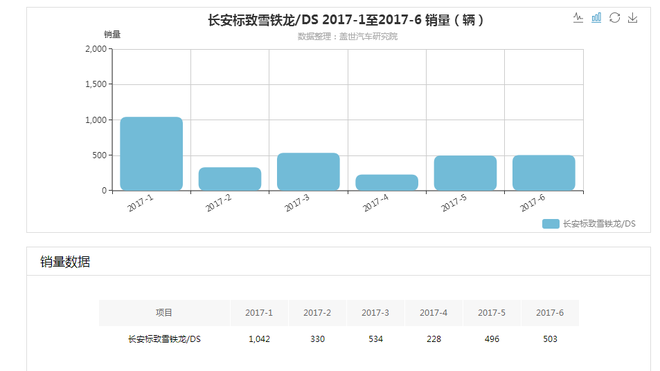Click the 2017-1 sales bar
The width and height of the screenshot is (660, 371).
(x=152, y=154)
